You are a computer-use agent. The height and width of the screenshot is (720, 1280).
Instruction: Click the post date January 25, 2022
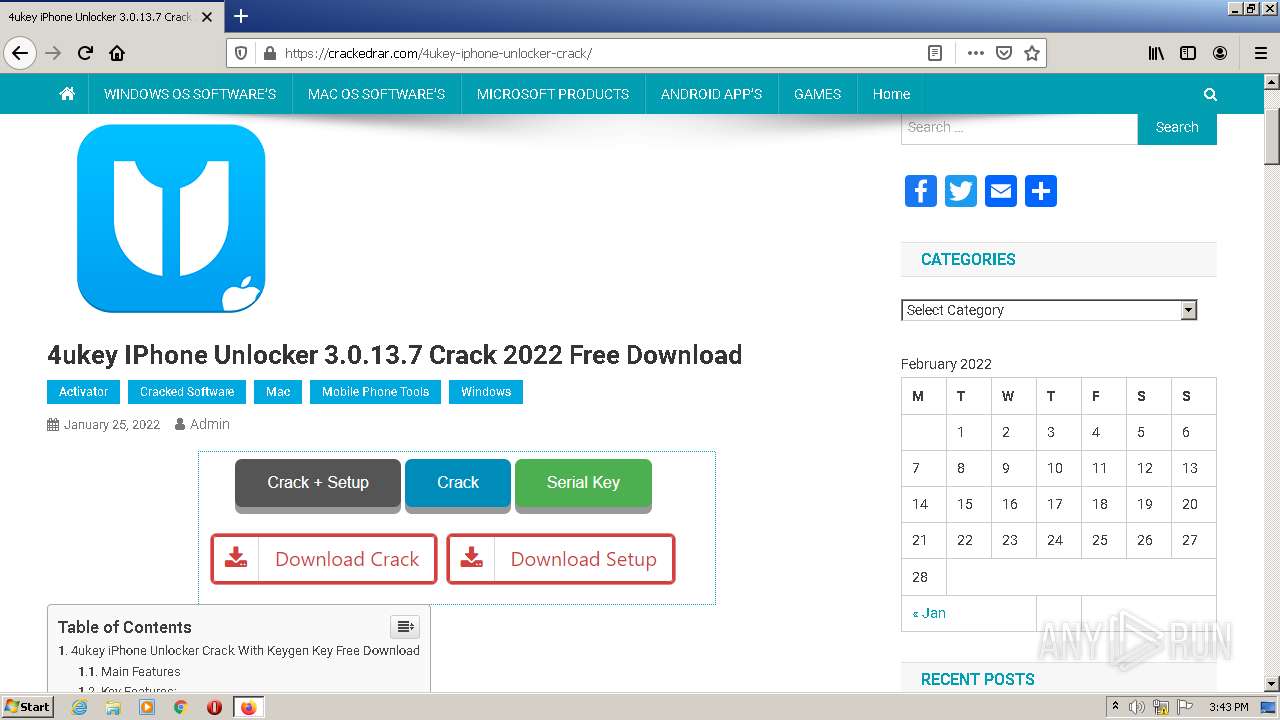111,425
